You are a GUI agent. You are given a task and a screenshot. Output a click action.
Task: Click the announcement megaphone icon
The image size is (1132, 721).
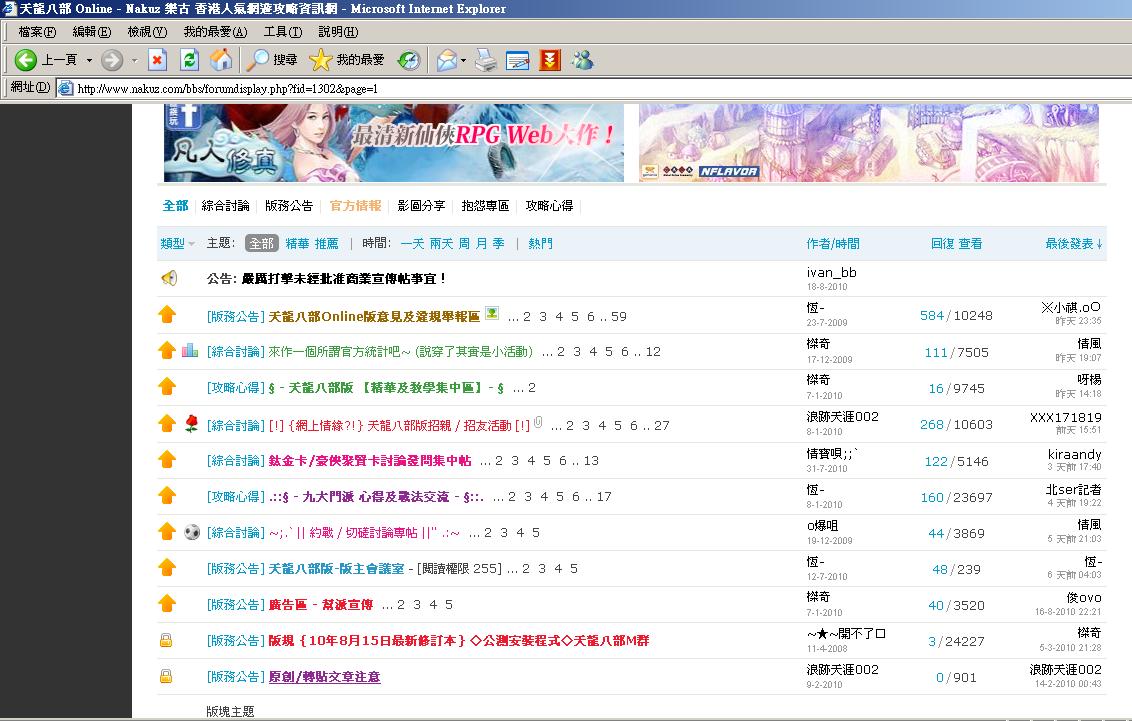[x=169, y=278]
